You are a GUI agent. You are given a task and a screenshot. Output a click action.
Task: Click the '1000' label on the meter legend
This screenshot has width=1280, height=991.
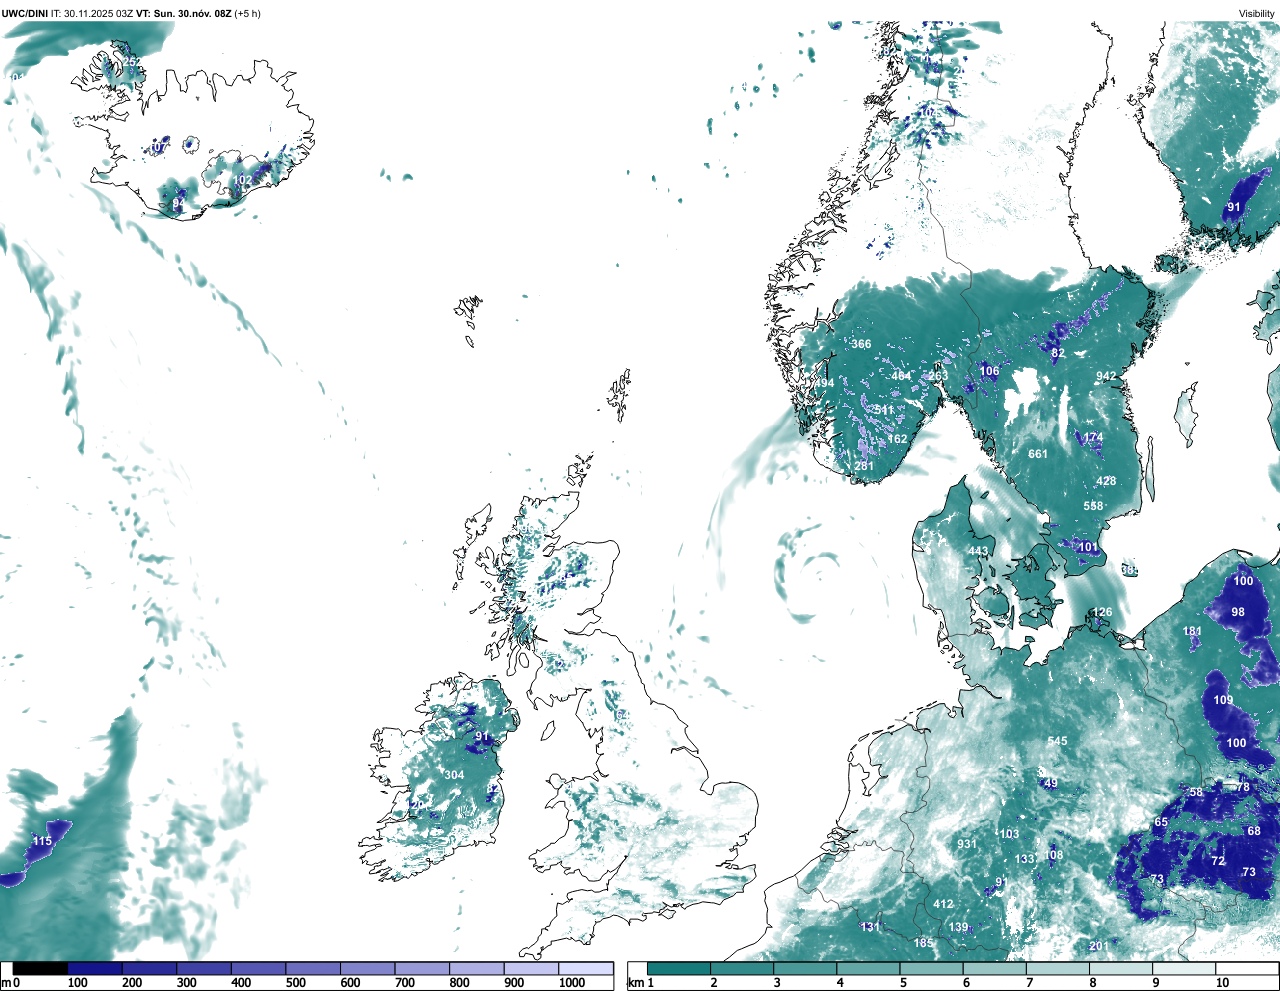[x=572, y=983]
